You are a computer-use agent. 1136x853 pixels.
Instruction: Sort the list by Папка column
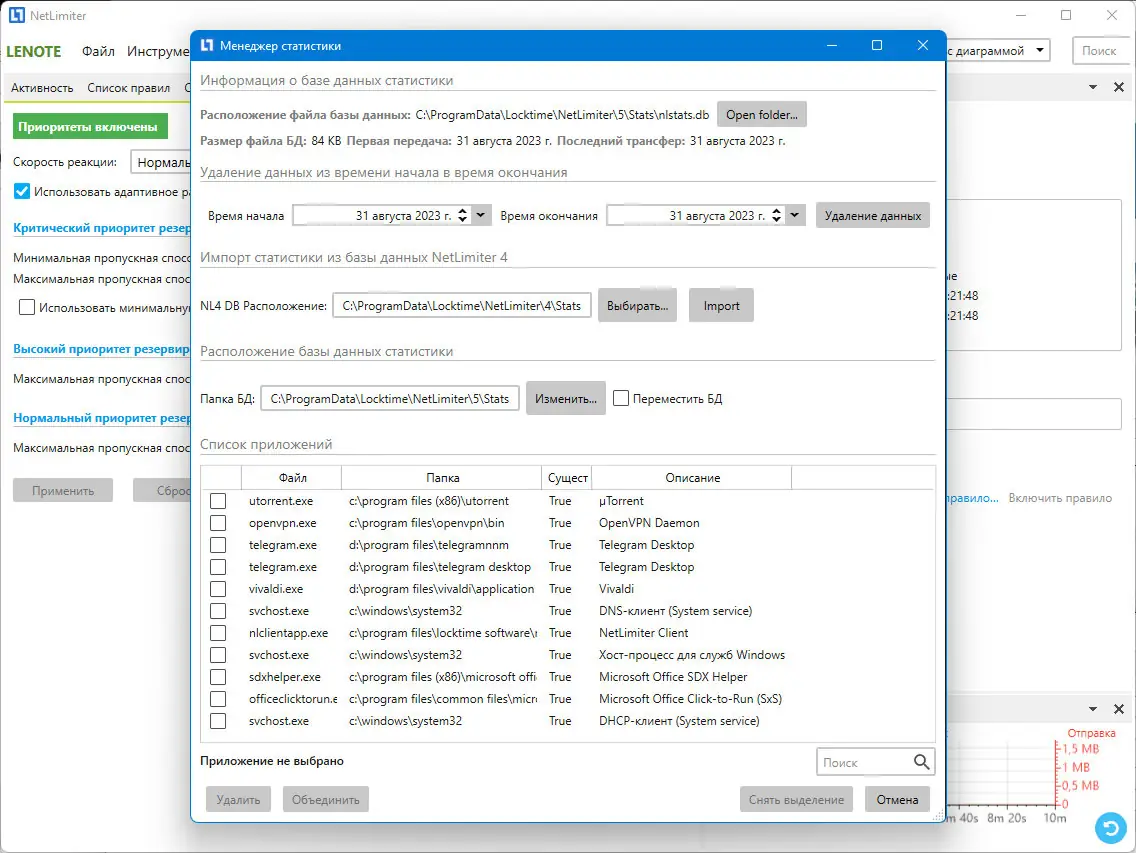[442, 478]
